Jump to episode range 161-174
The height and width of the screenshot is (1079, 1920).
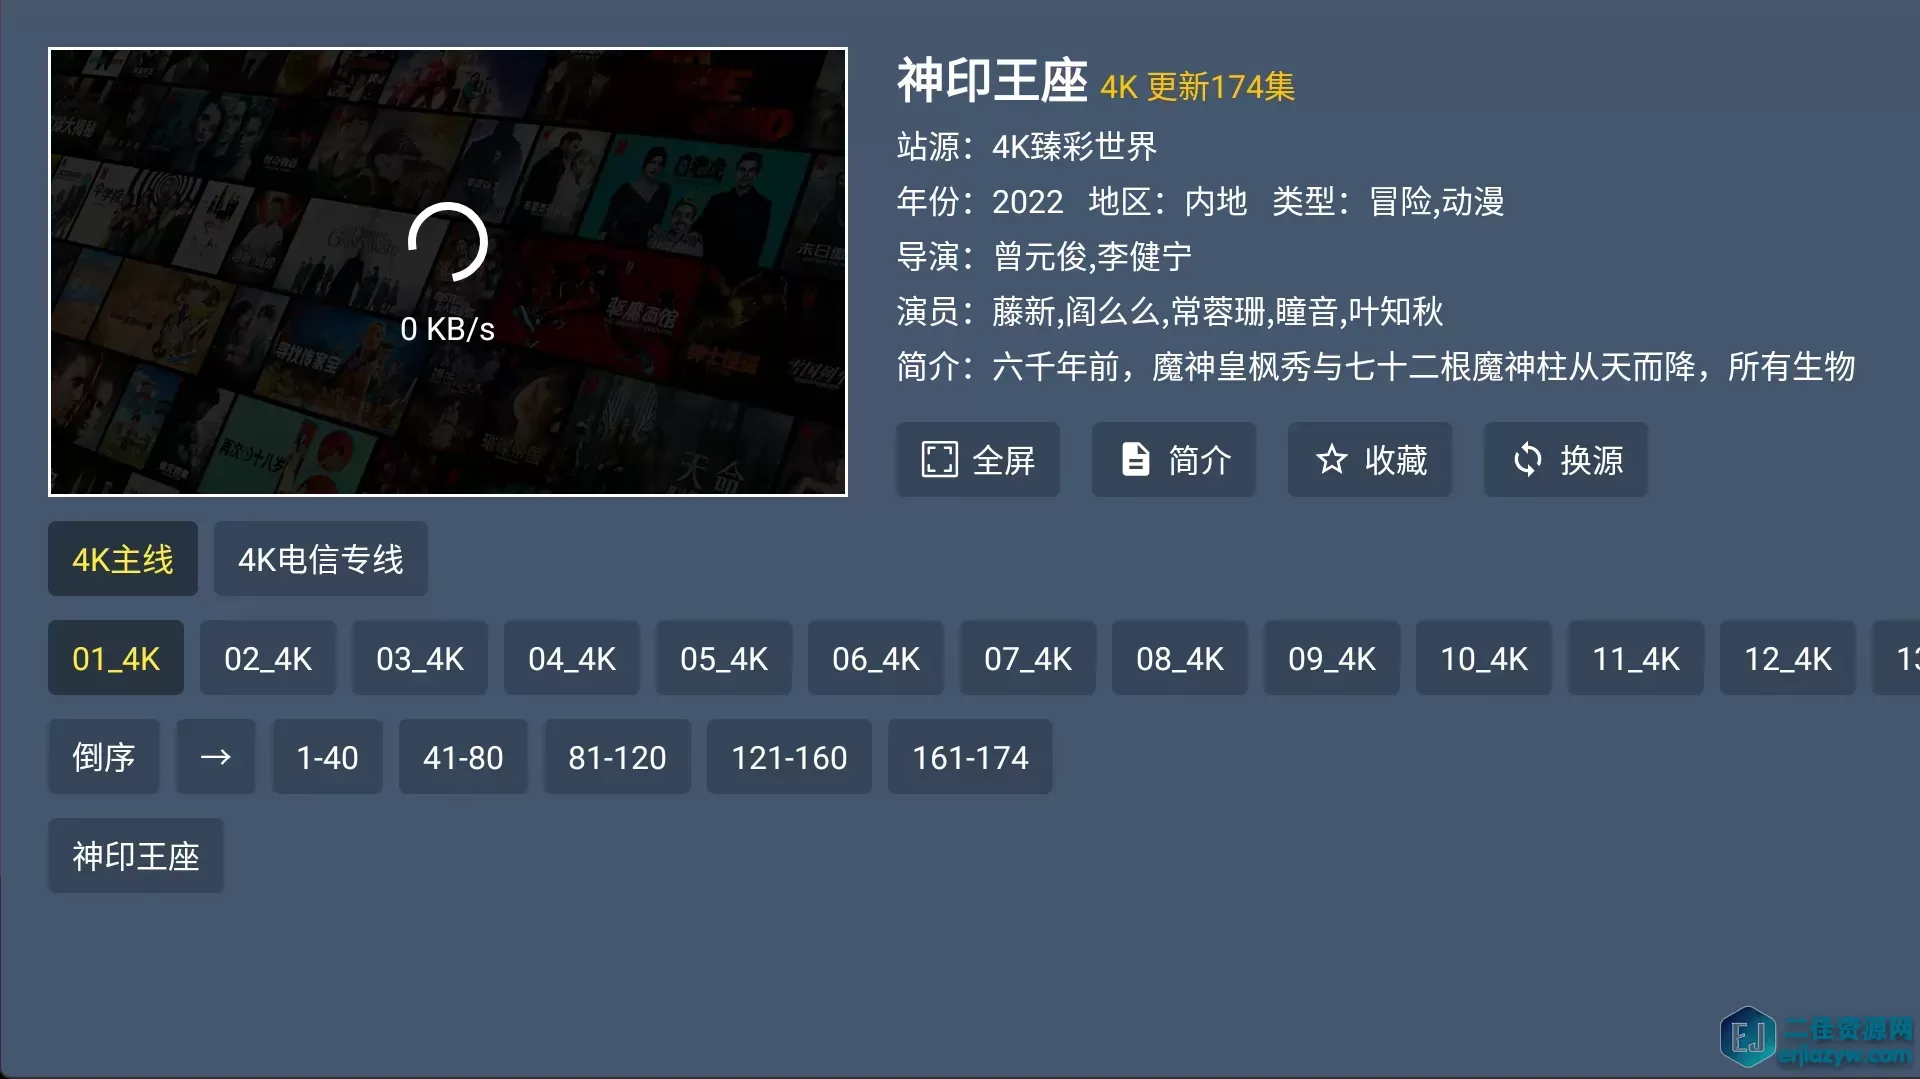[x=970, y=757]
